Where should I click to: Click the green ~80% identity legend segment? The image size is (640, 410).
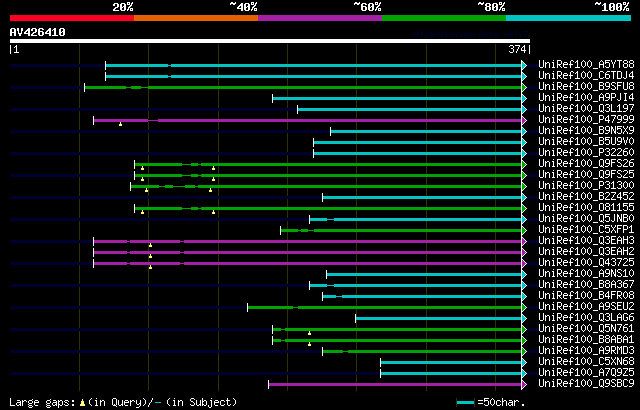pos(444,18)
